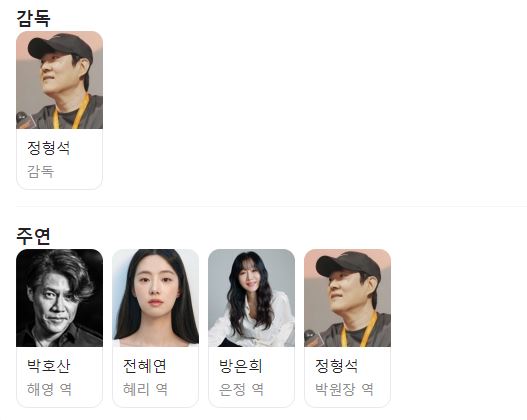This screenshot has height=420, width=527.
Task: Click the 전혜연 name link
Action: tap(145, 366)
